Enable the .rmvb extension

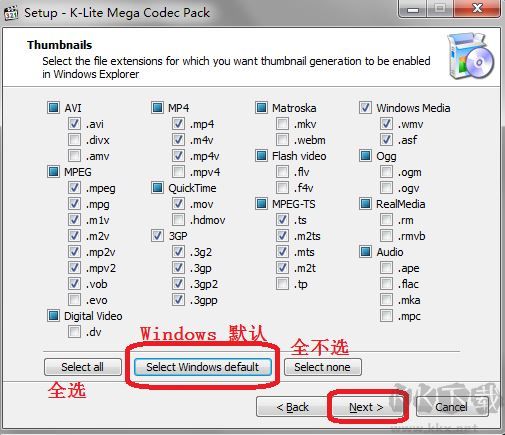coord(386,236)
